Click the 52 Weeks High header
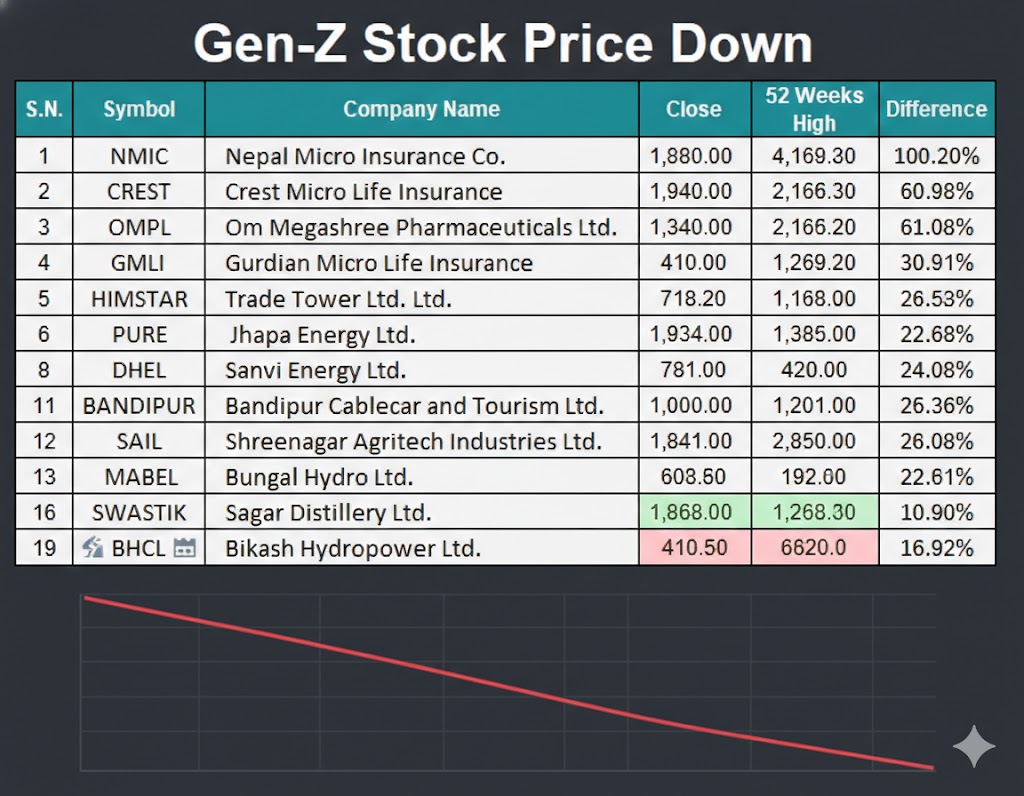Viewport: 1024px width, 796px height. pos(814,109)
